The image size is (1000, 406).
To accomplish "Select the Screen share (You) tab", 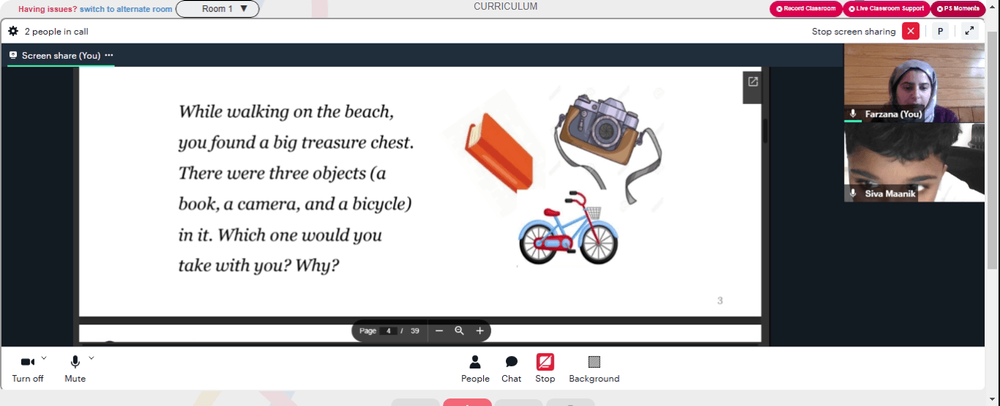I will click(x=61, y=55).
